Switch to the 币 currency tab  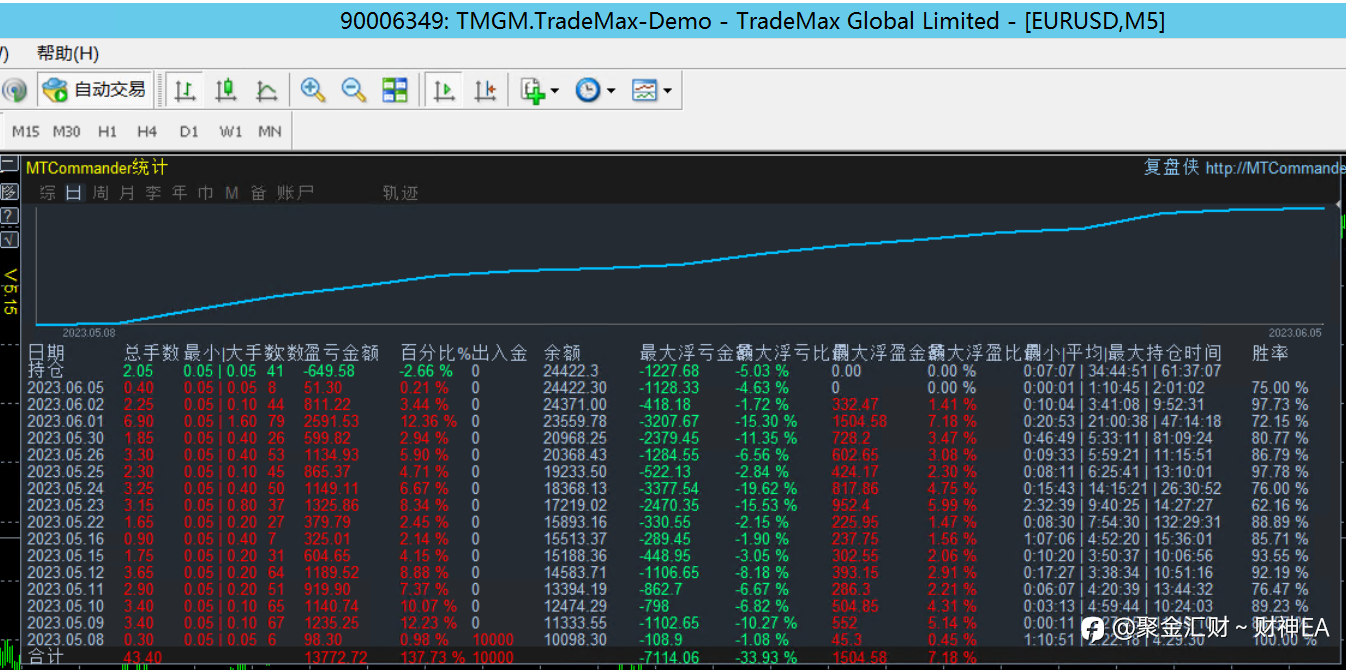tap(205, 193)
